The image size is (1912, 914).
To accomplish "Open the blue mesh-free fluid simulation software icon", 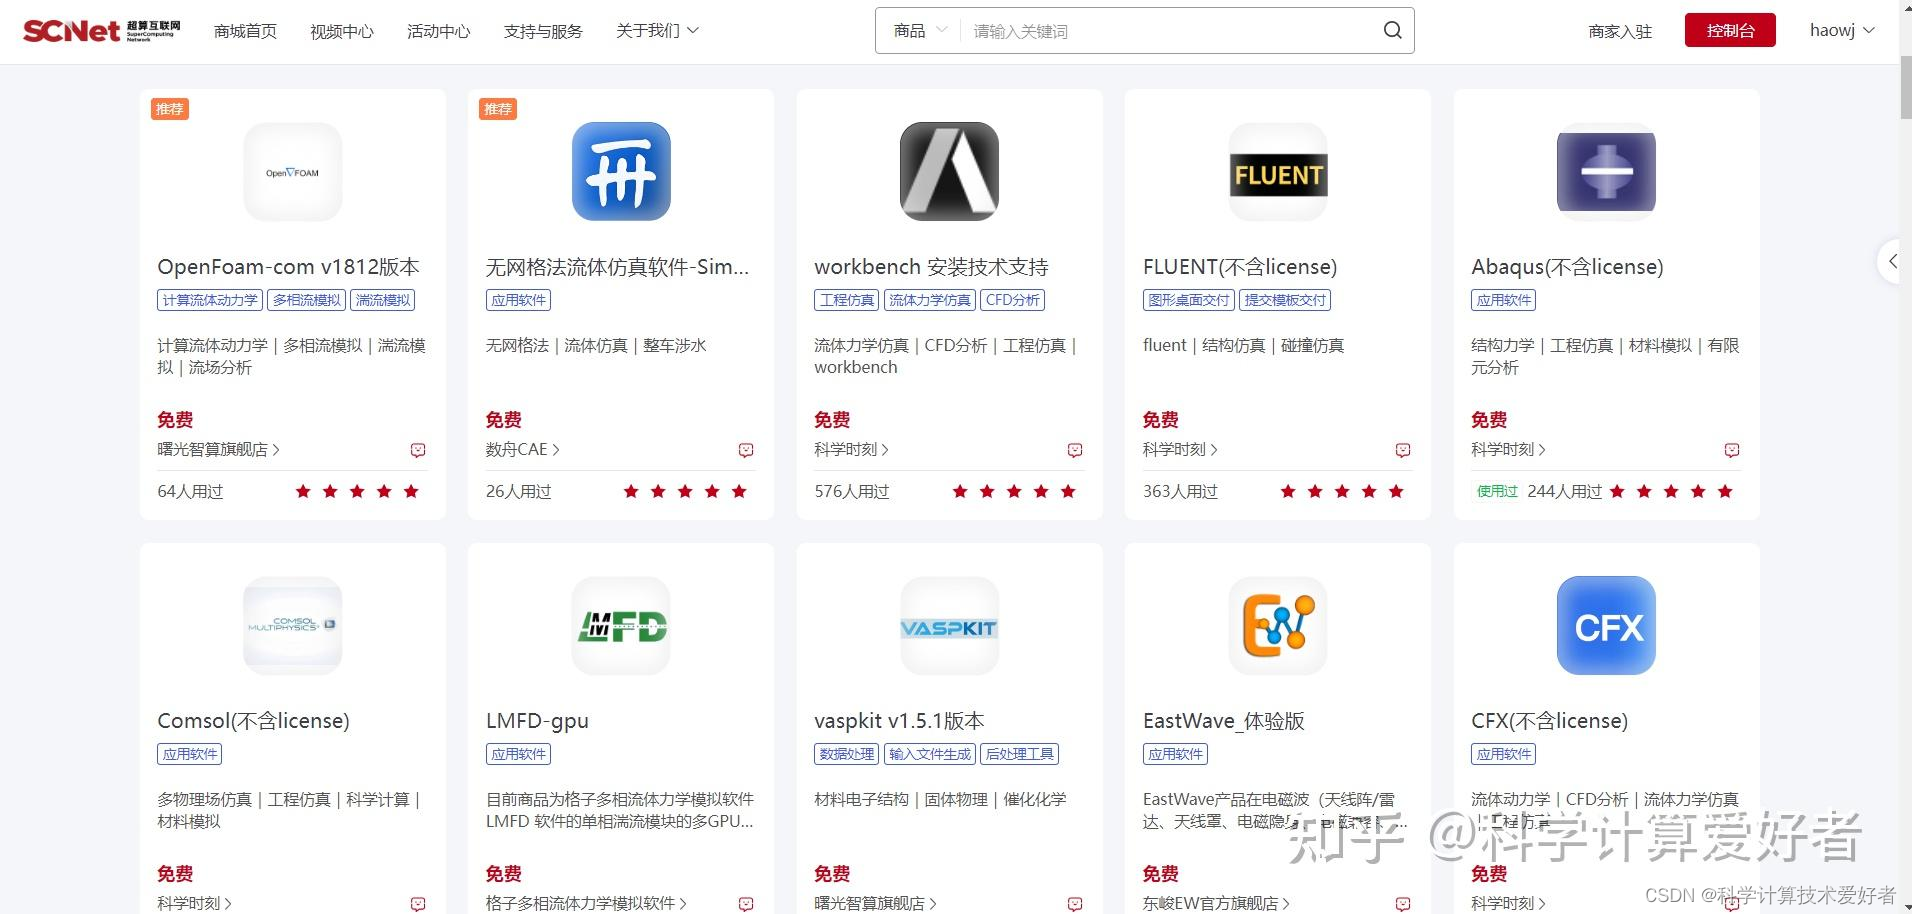I will click(621, 172).
